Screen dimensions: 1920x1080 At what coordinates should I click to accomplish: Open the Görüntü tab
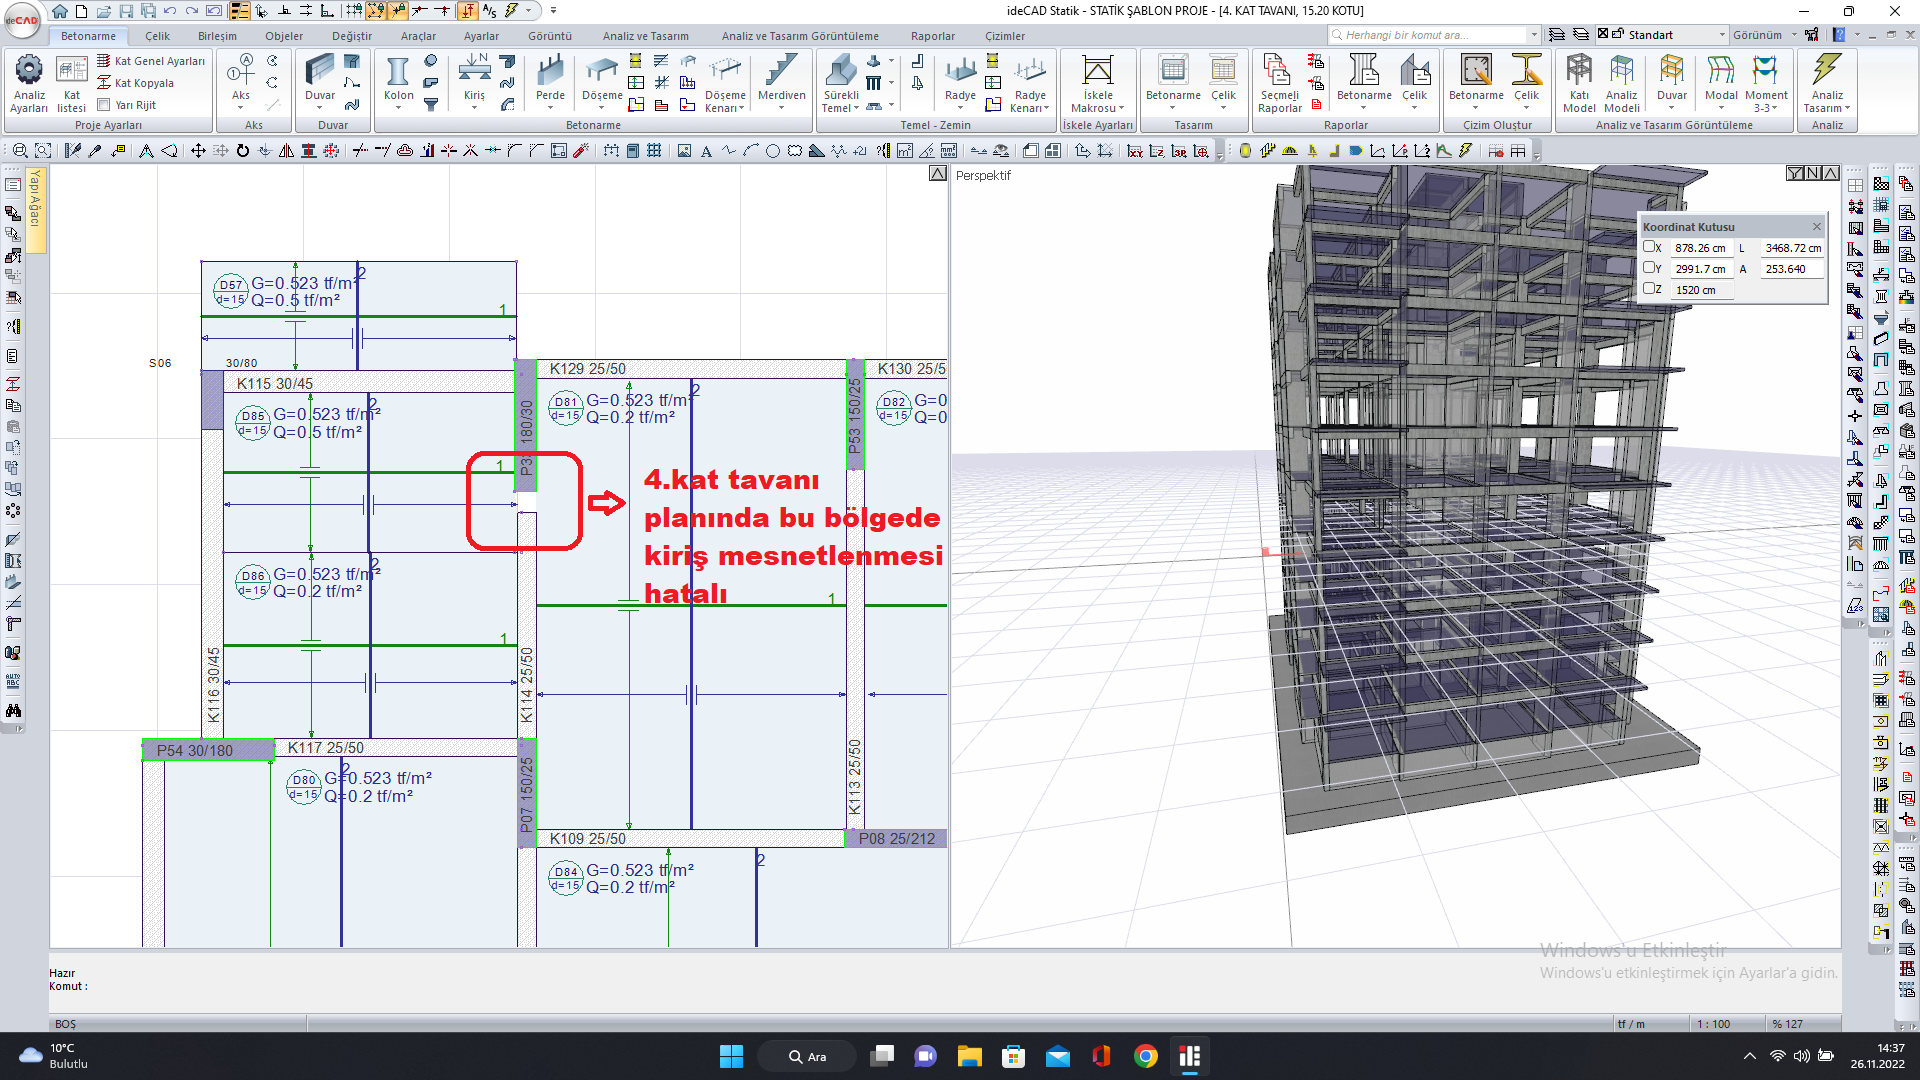click(549, 36)
